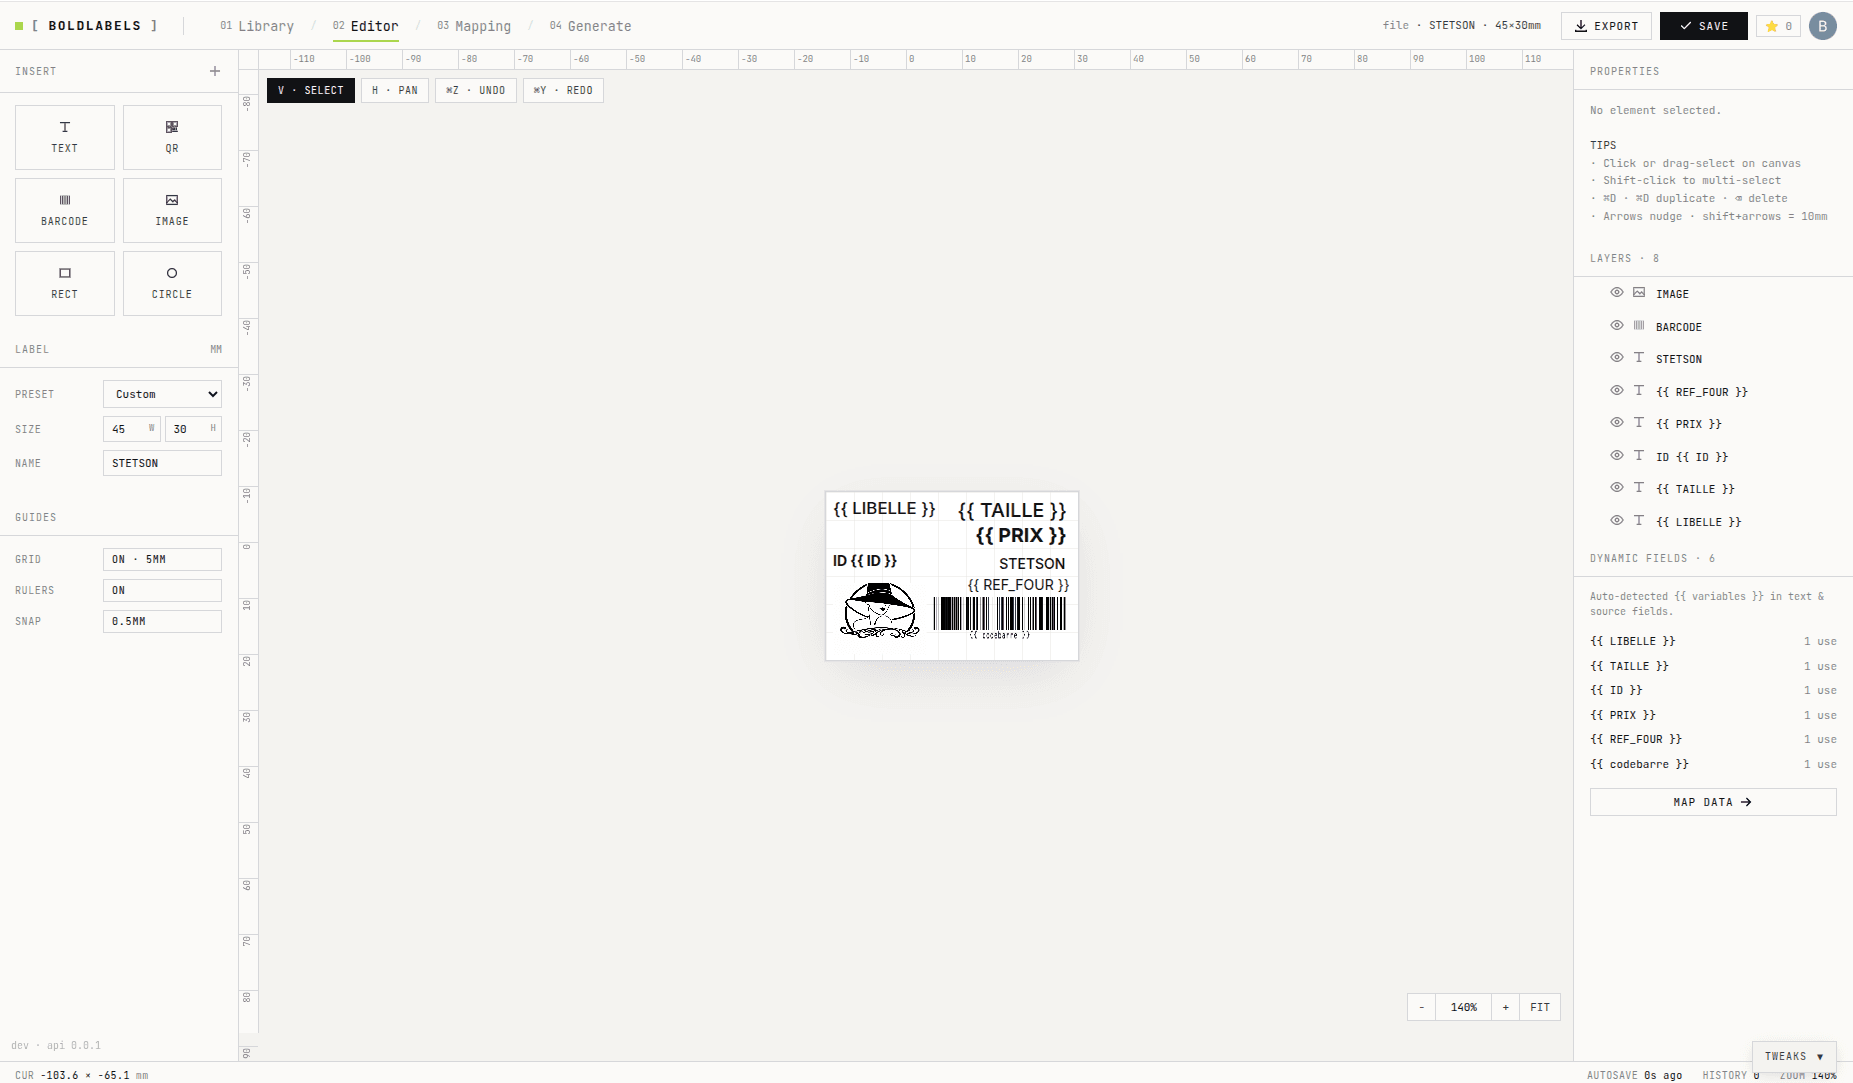Open the Preset dropdown

162,394
